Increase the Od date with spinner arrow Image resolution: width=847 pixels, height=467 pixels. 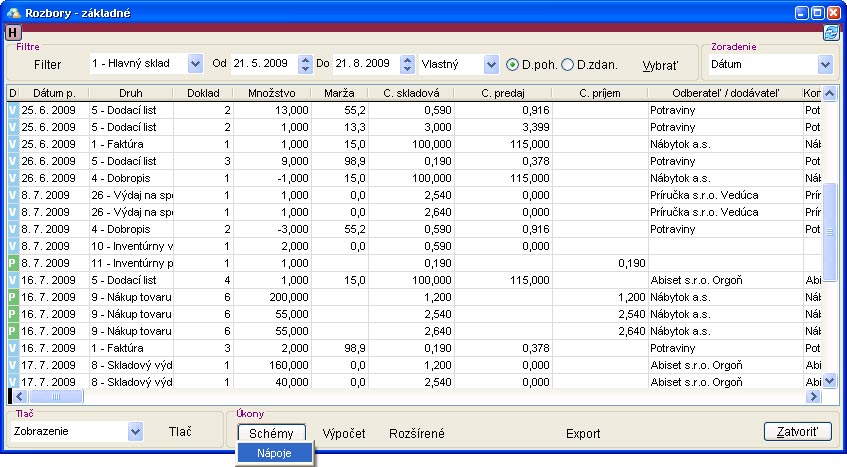tap(303, 58)
